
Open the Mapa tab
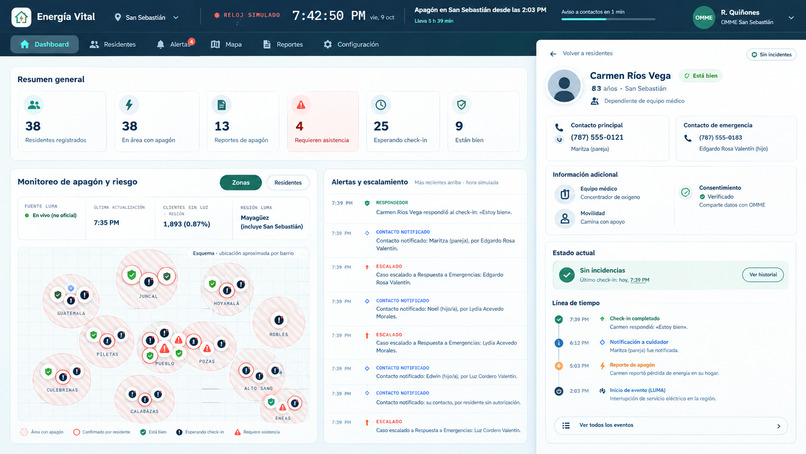click(x=226, y=44)
